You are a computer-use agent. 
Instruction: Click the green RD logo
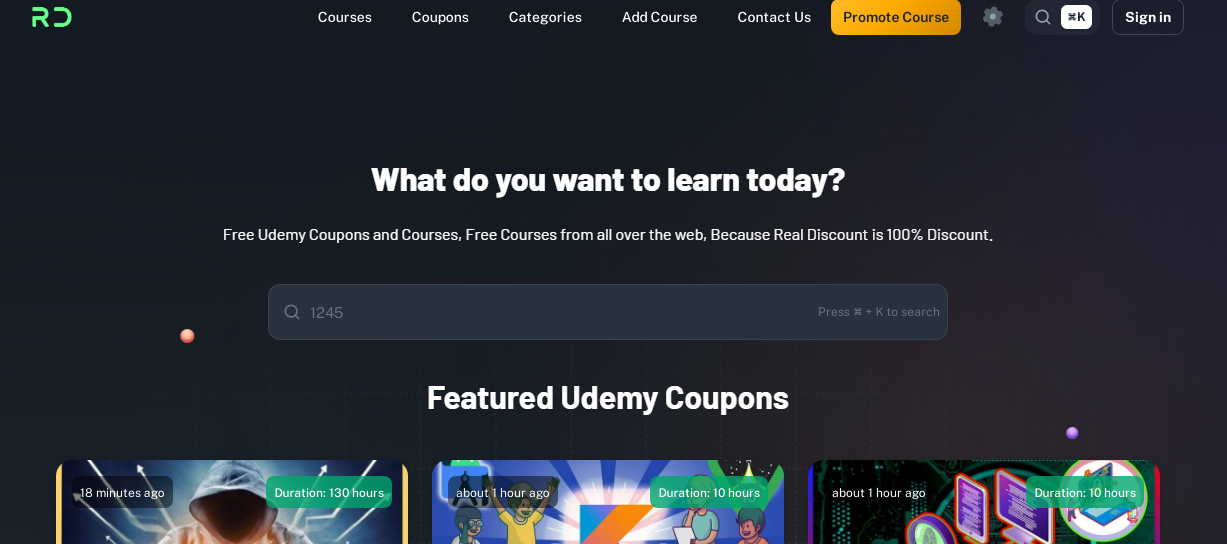[x=52, y=17]
